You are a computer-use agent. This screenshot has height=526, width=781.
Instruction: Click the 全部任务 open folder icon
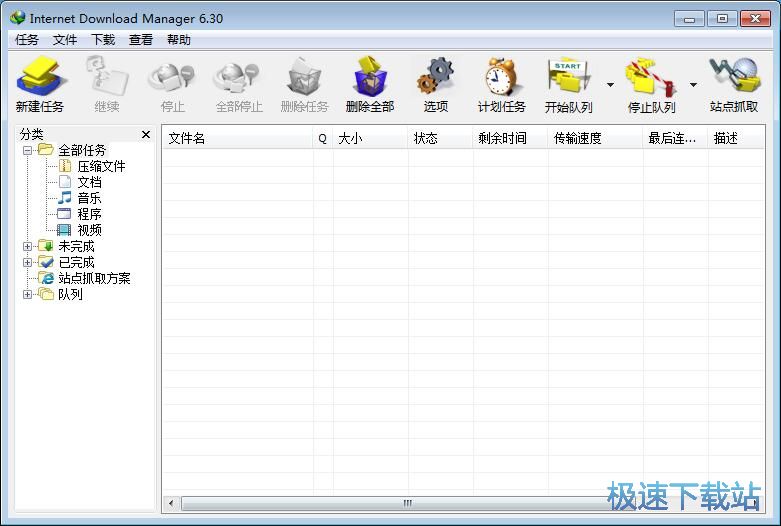click(46, 149)
